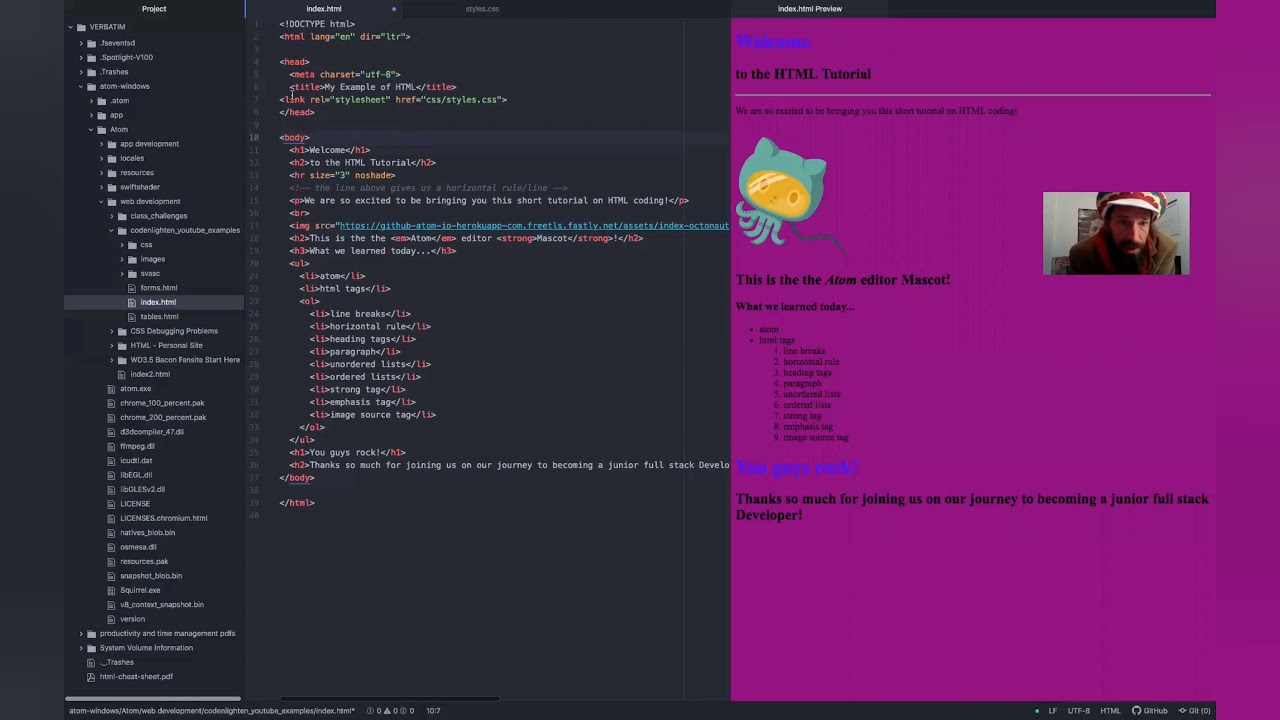Screen dimensions: 1280x720
Task: Collapse the web development folder
Action: [x=101, y=202]
